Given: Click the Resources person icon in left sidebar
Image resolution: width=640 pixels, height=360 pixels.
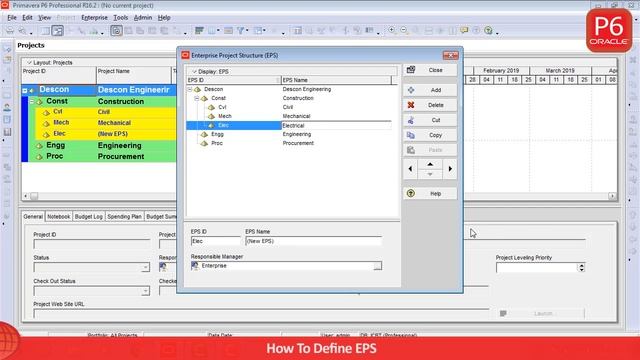Looking at the screenshot, I should tap(7, 107).
